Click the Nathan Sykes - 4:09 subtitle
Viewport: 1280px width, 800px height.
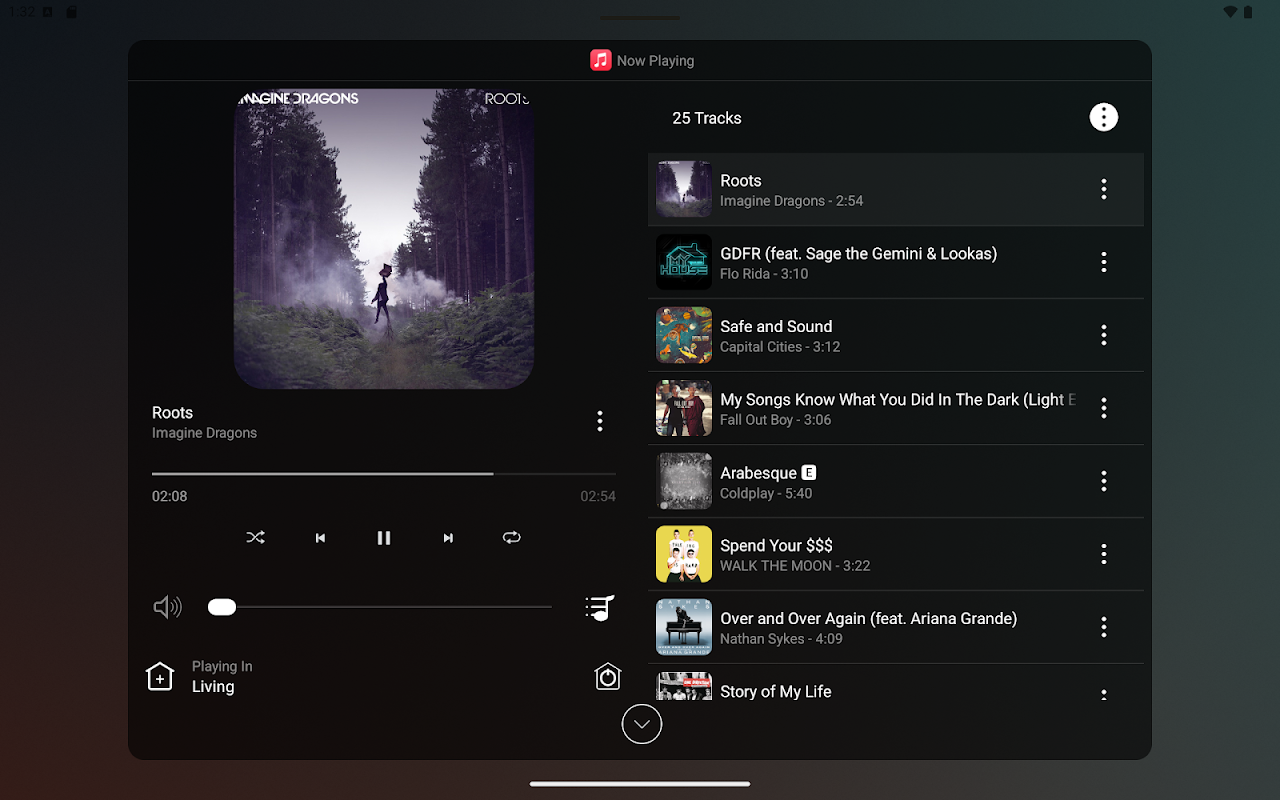click(x=781, y=639)
